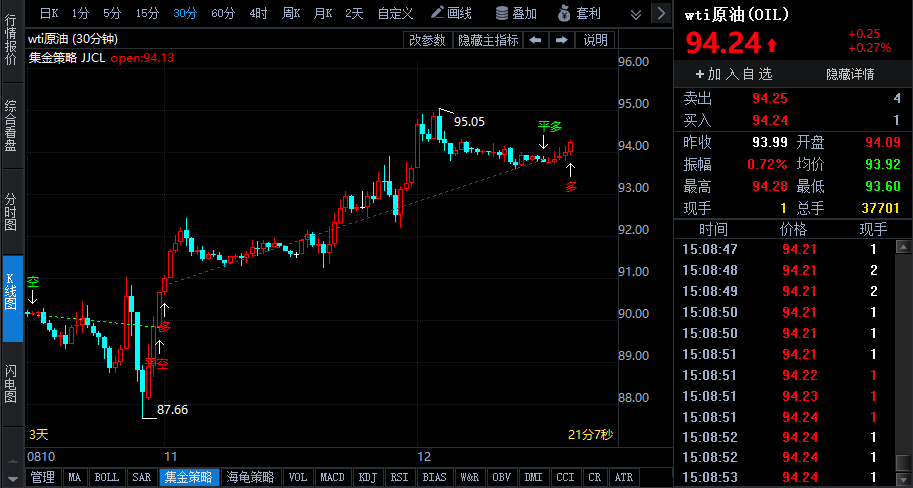The image size is (913, 488).
Task: Switch to the 2天 timeframe
Action: (x=354, y=13)
